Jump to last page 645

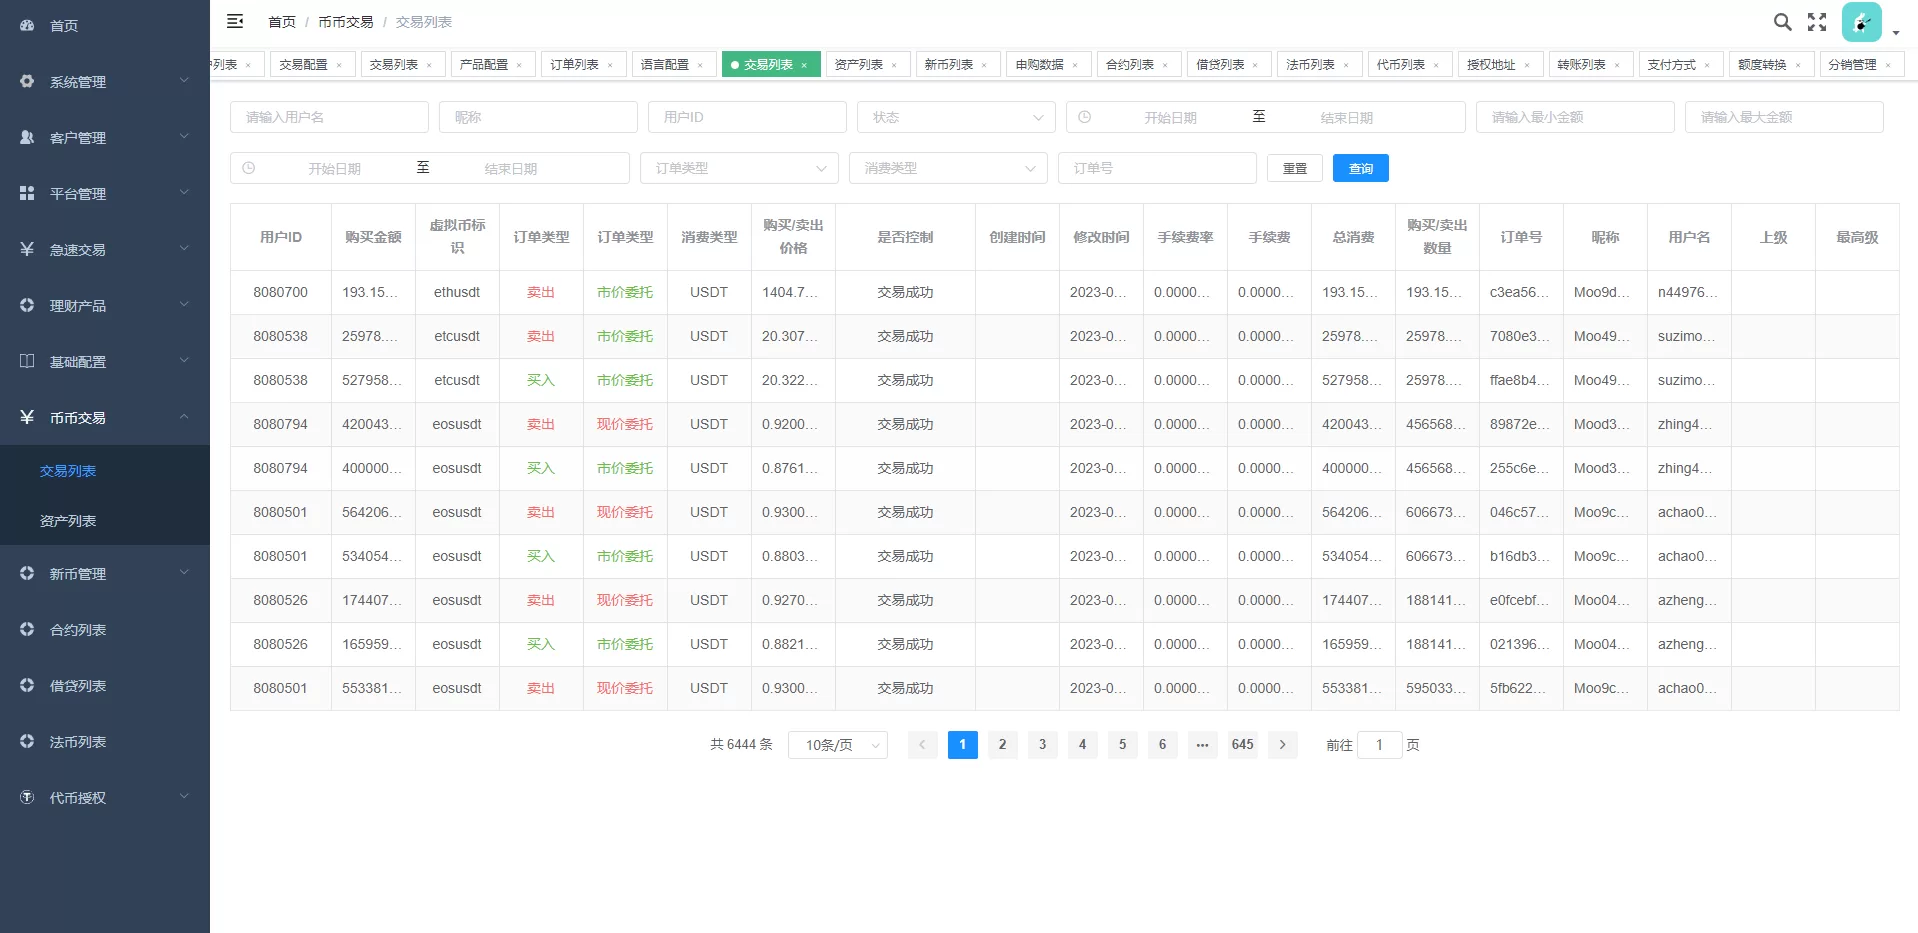coord(1242,744)
